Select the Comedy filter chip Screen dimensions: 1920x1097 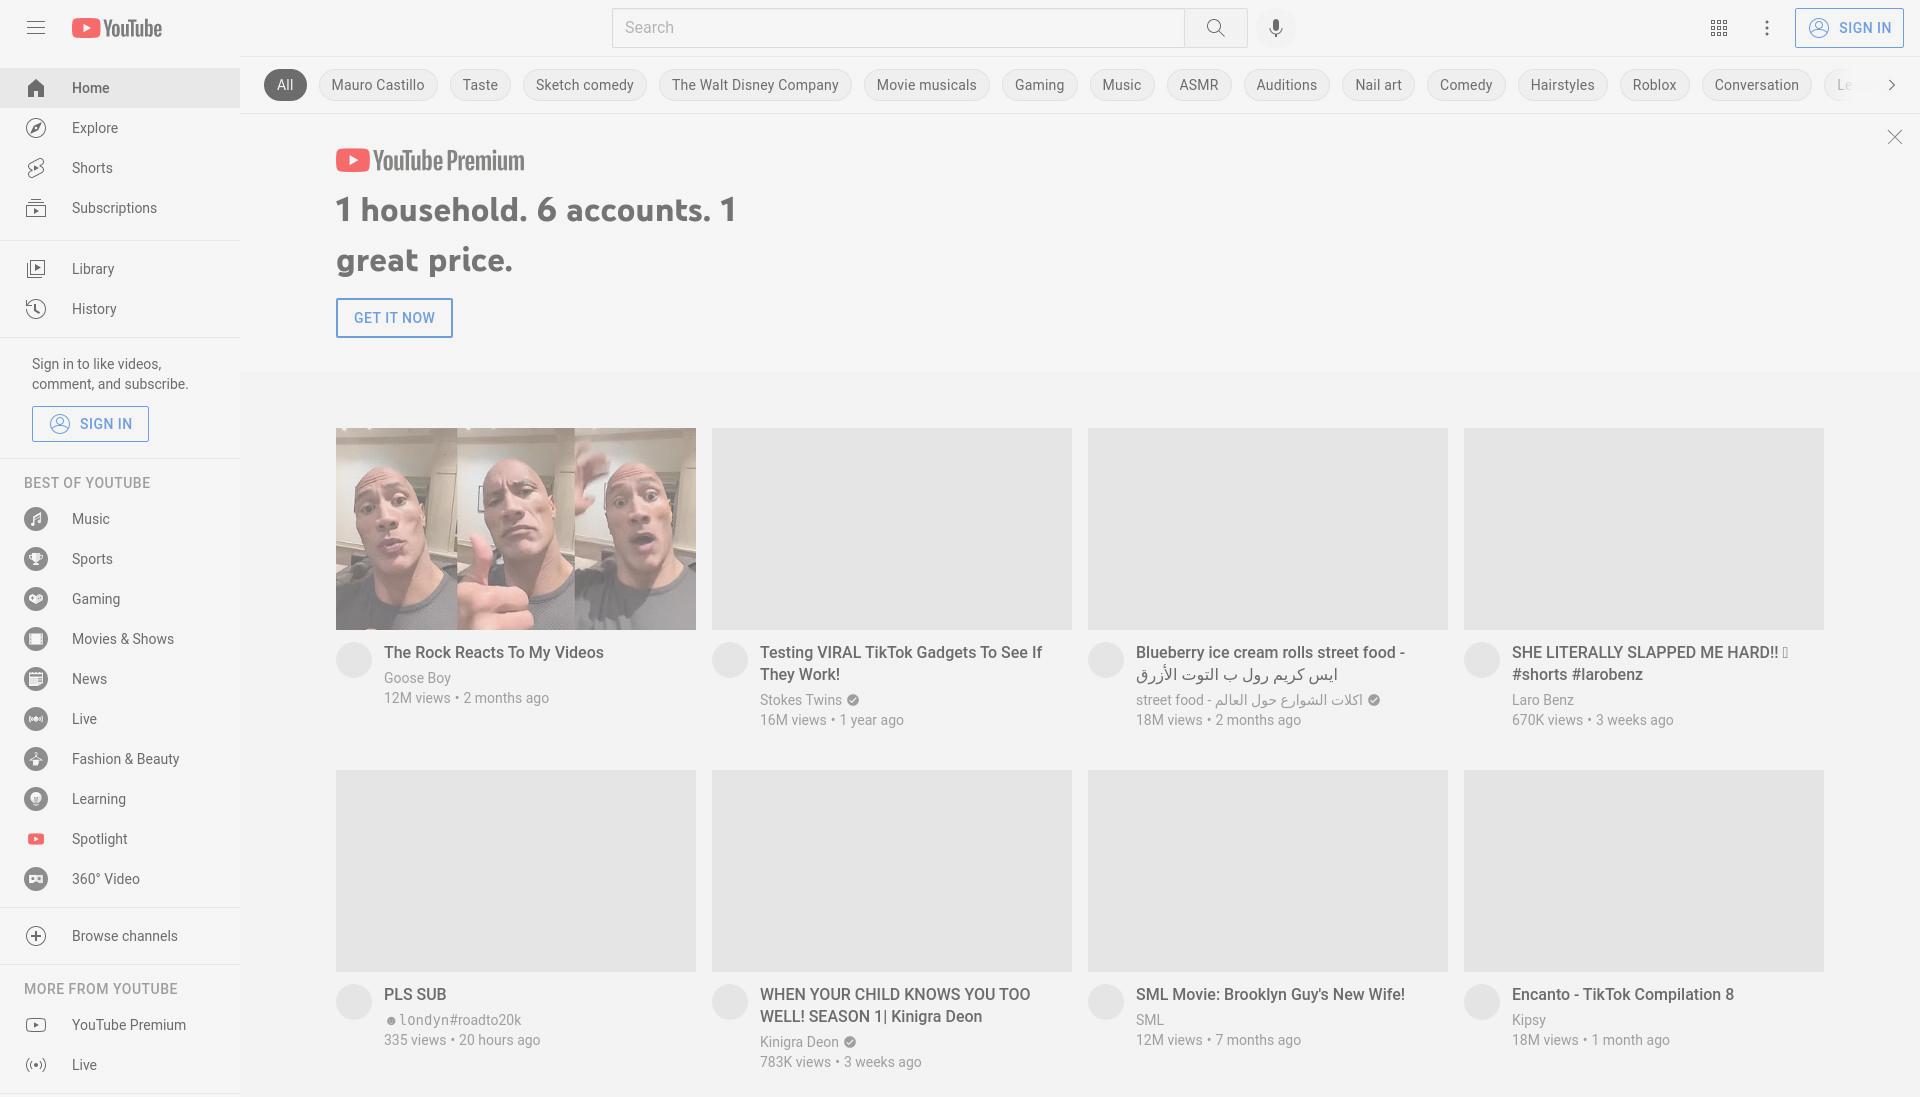(x=1466, y=85)
